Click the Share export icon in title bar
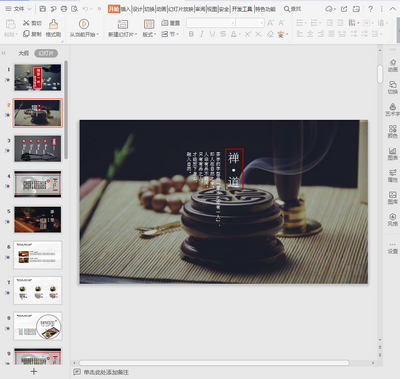400x379 pixels. [x=344, y=9]
